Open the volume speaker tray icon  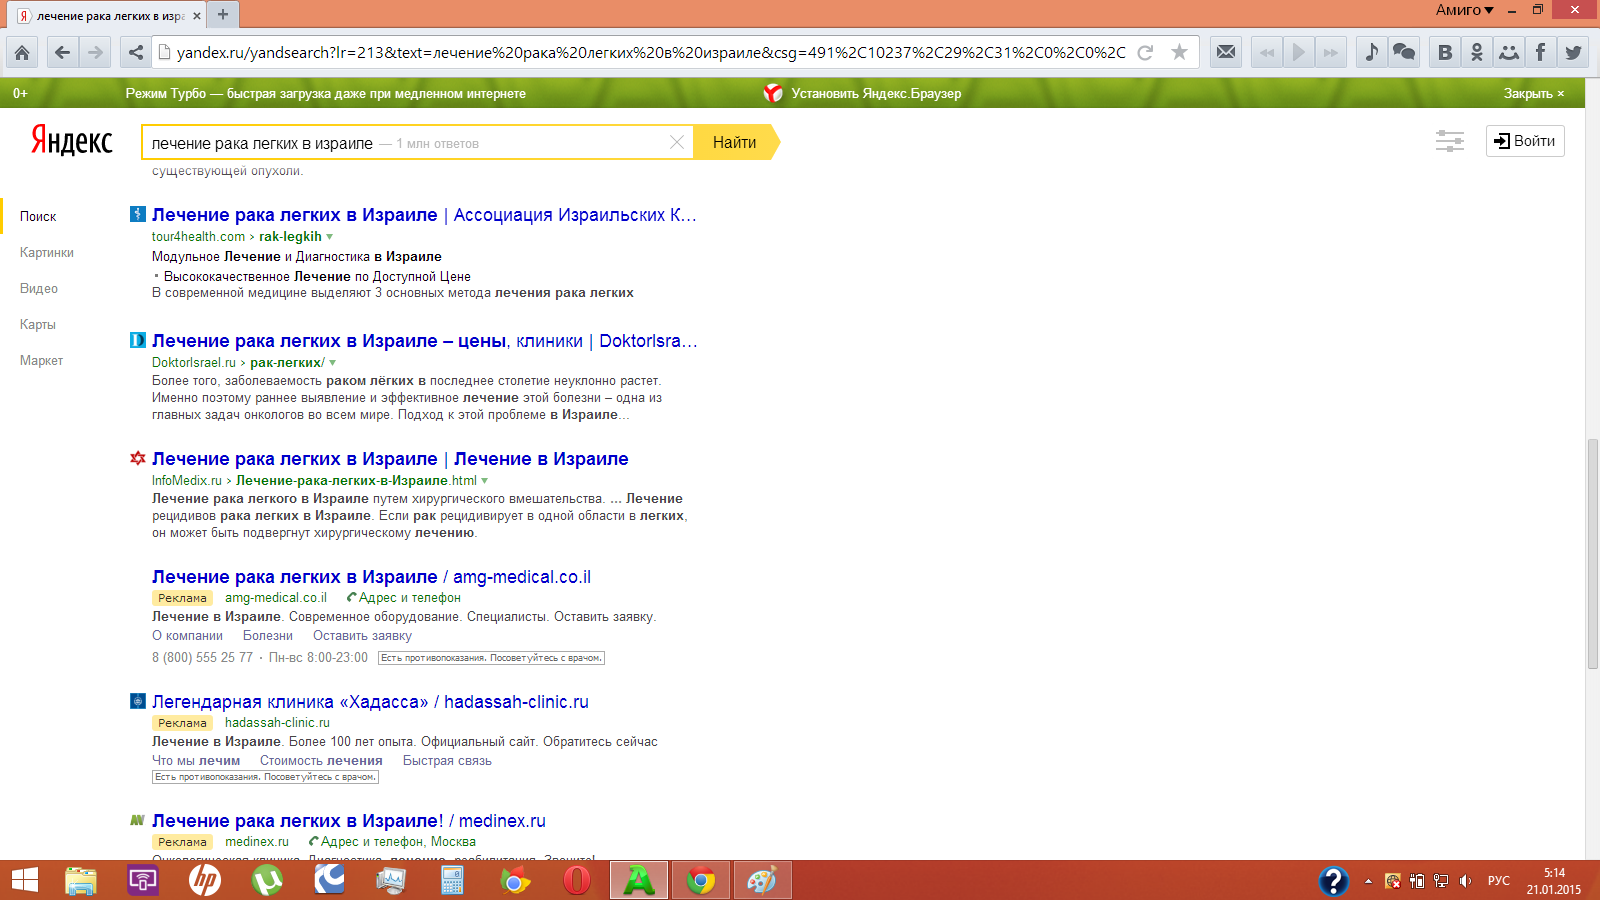[1465, 881]
